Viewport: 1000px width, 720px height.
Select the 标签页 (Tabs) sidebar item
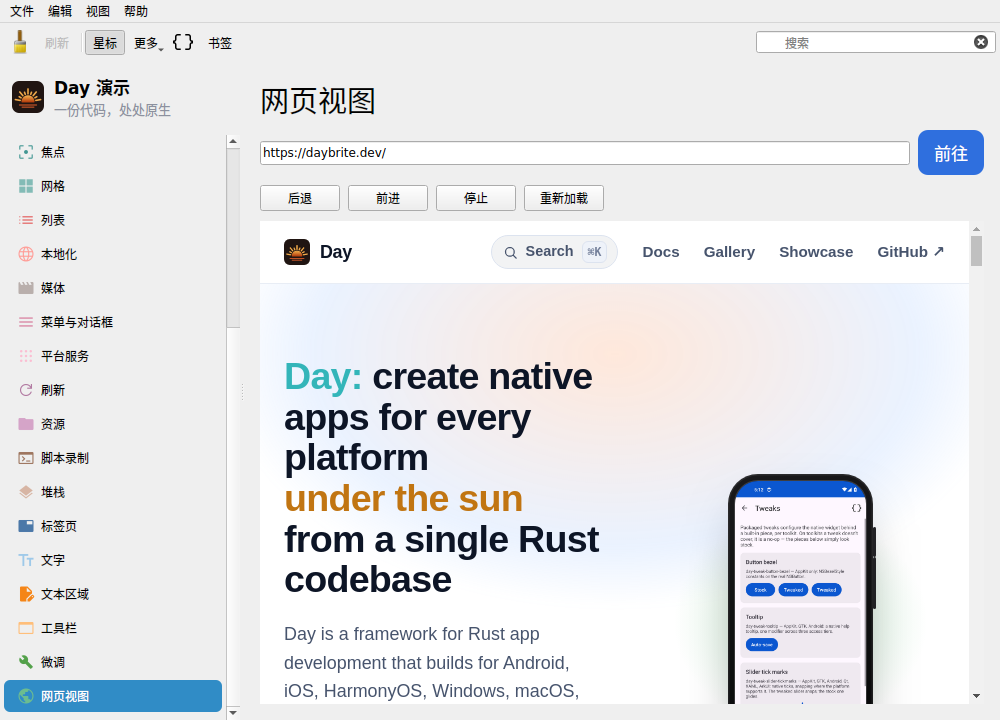click(x=113, y=526)
